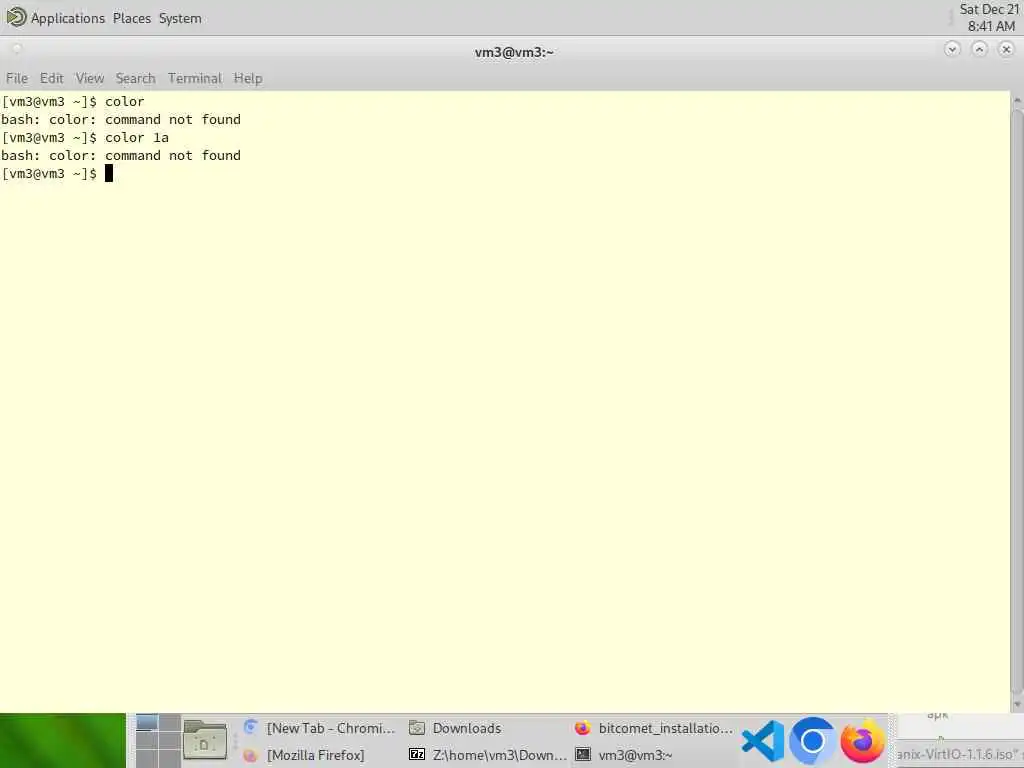Image resolution: width=1024 pixels, height=768 pixels.
Task: Click the 'color 1a' command text
Action: (137, 138)
